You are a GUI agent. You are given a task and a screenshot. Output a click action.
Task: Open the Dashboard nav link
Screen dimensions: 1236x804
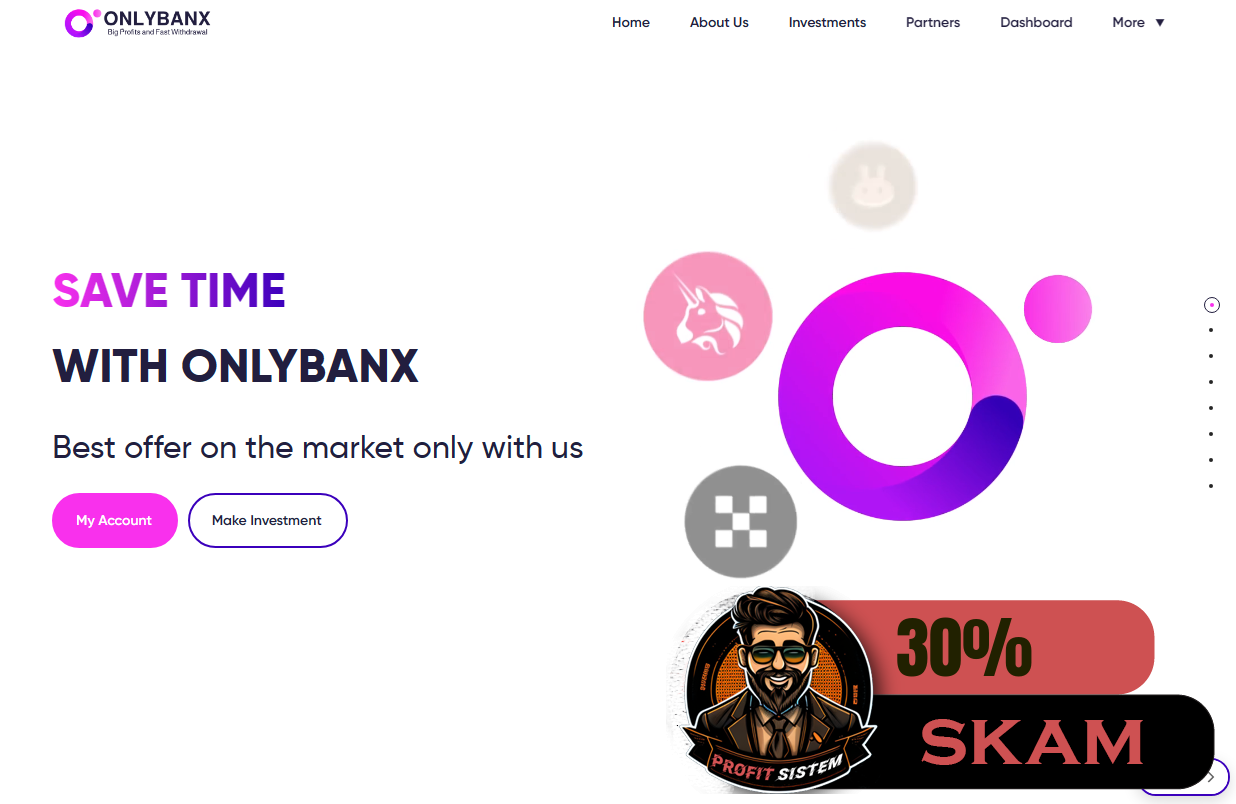1036,22
